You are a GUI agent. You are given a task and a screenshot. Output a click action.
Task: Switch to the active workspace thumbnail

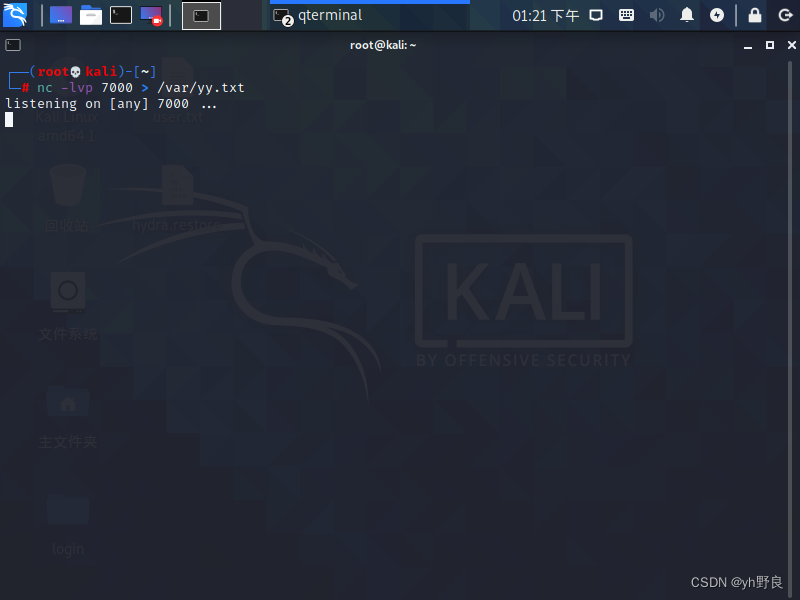(202, 16)
